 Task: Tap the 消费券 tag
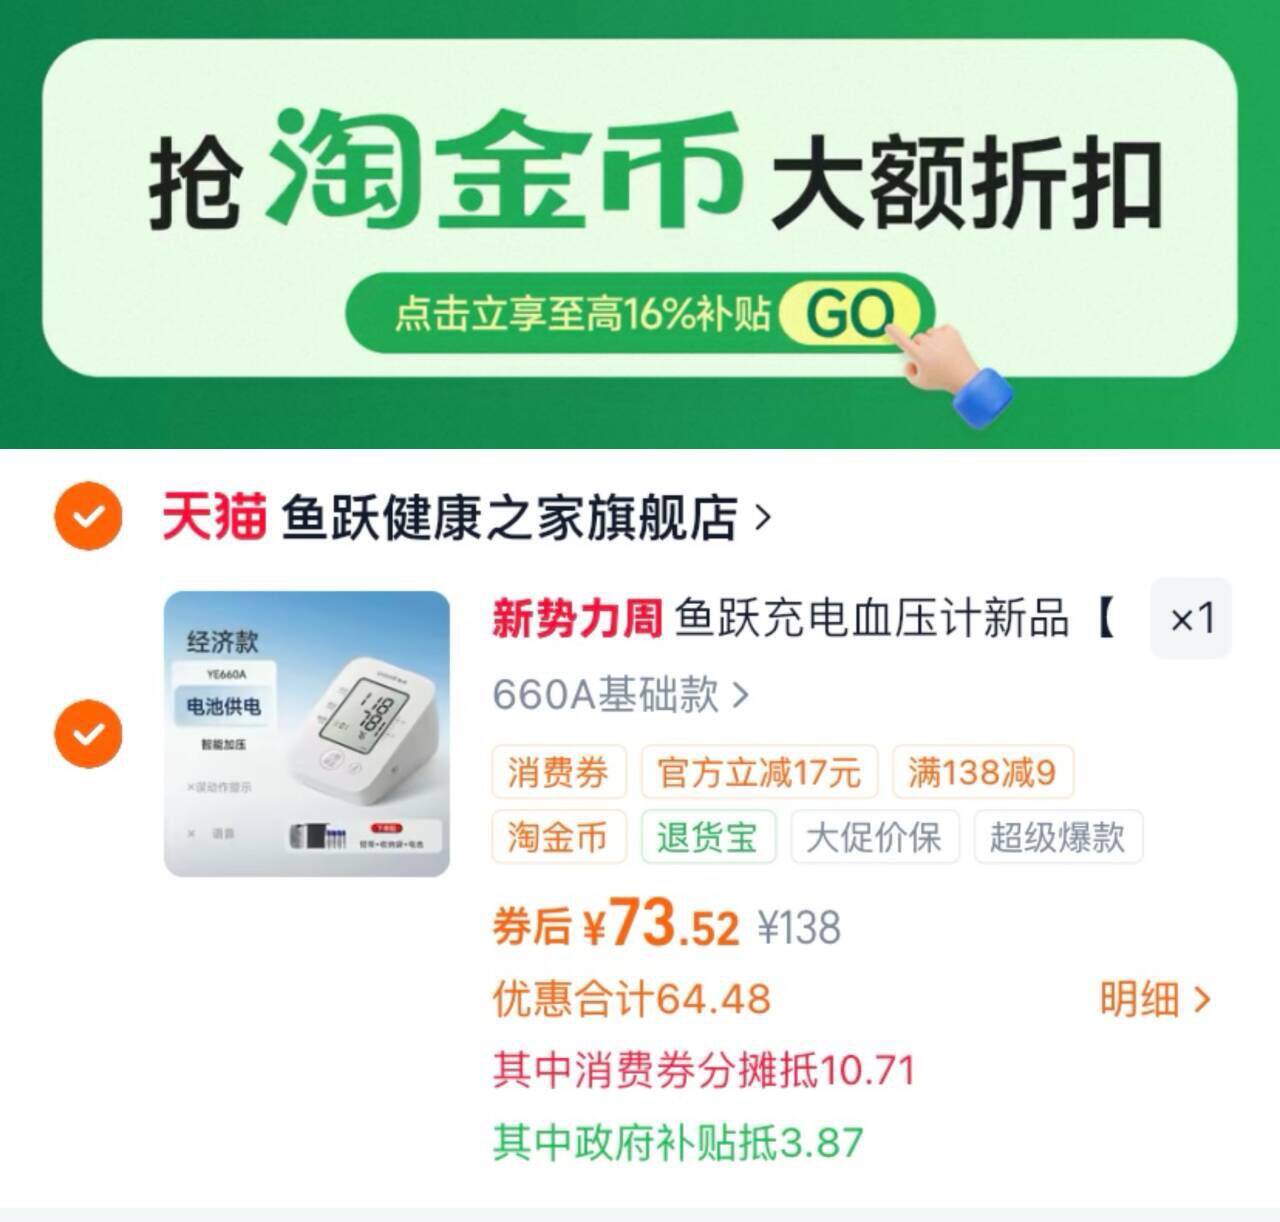559,772
